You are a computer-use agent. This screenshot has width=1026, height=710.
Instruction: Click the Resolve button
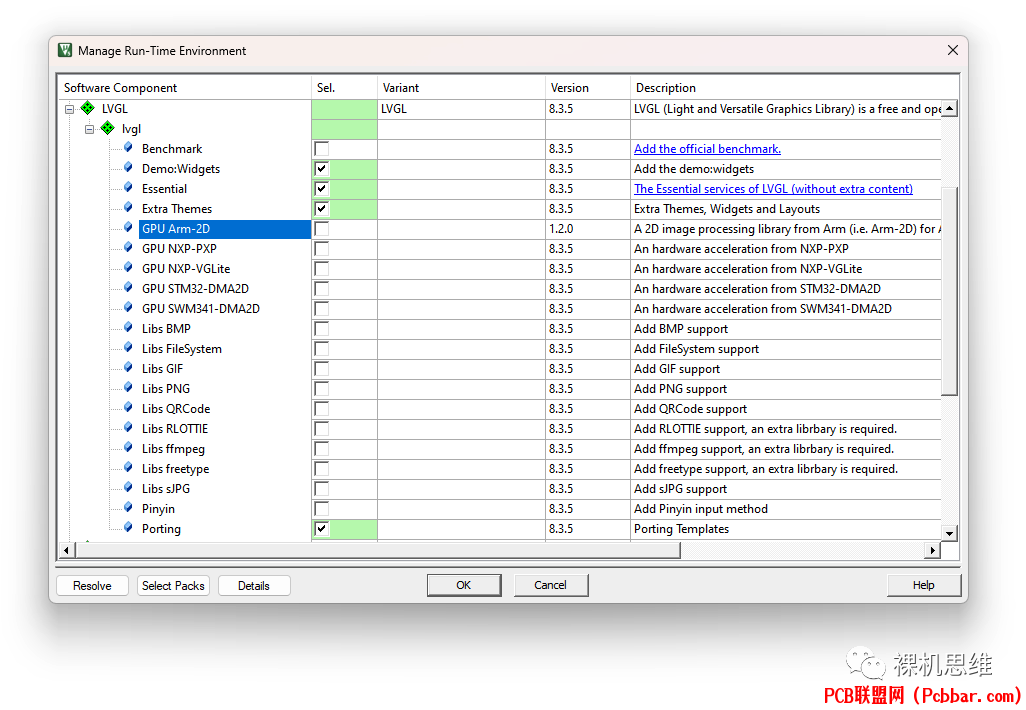coord(92,586)
